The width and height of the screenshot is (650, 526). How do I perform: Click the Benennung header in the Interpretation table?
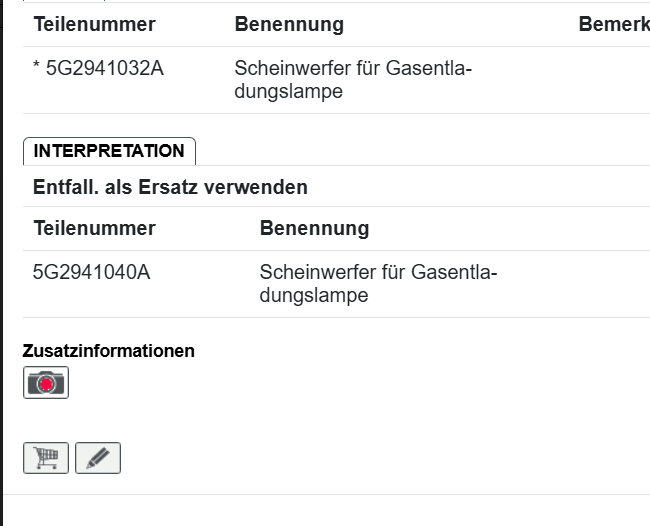(x=314, y=228)
